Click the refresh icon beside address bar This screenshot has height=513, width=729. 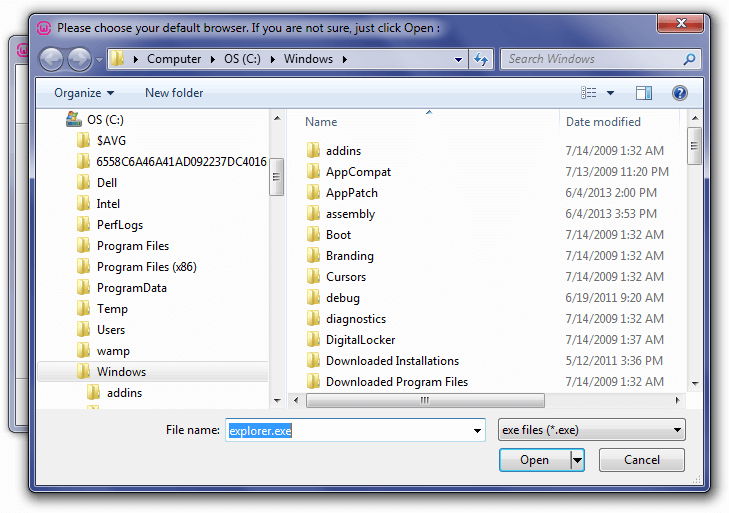pos(481,59)
